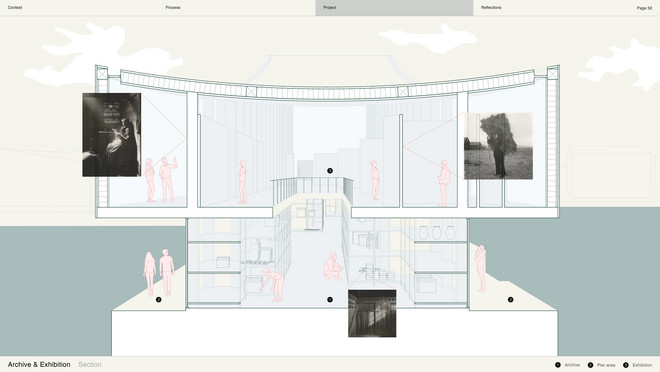Click the crouching figure in the archive
Image resolution: width=660 pixels, height=372 pixels.
(333, 266)
